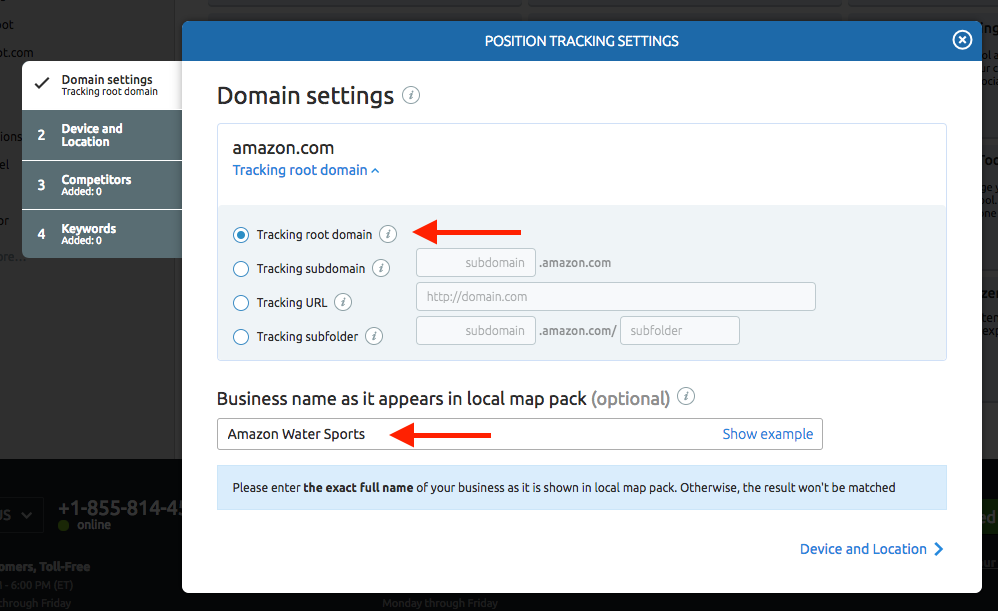The image size is (998, 611).
Task: Open info icon beside Business name heading
Action: [x=685, y=397]
